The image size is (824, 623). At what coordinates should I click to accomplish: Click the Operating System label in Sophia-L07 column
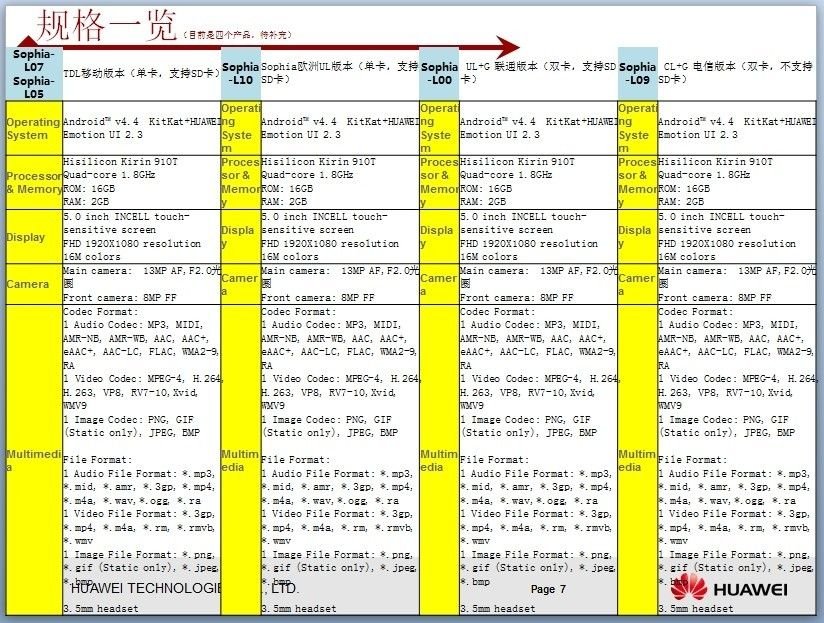[x=34, y=129]
